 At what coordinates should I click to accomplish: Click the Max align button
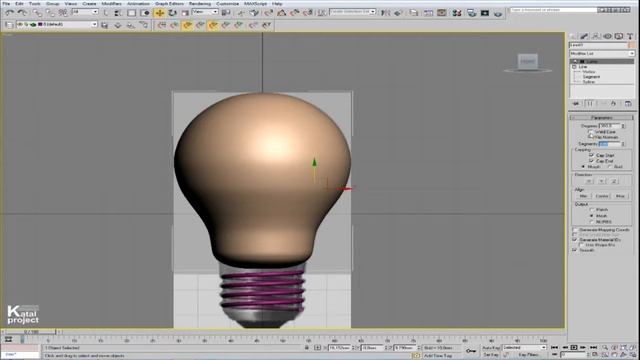click(620, 196)
